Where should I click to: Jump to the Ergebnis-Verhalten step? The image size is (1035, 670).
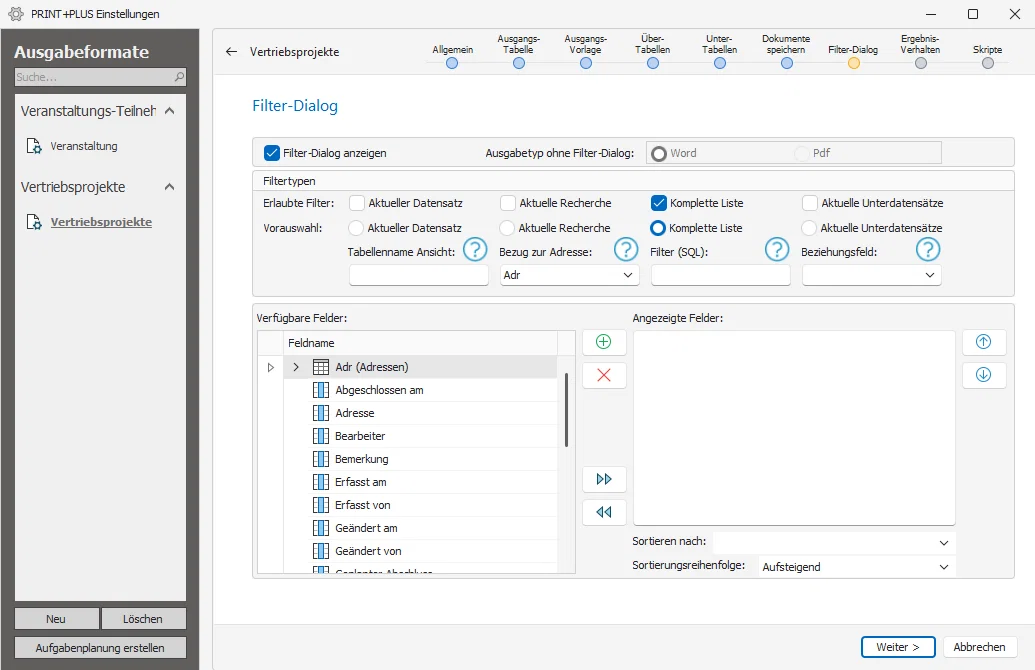click(920, 63)
